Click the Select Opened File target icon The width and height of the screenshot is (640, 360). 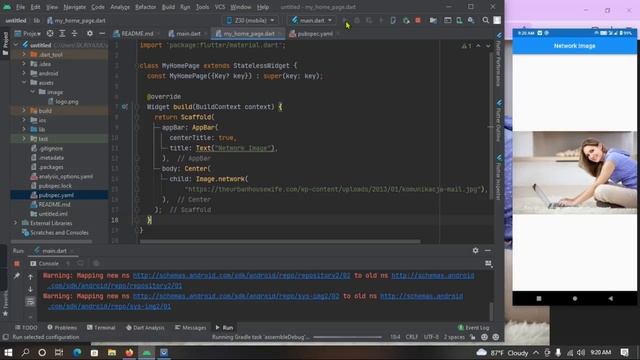coord(50,33)
